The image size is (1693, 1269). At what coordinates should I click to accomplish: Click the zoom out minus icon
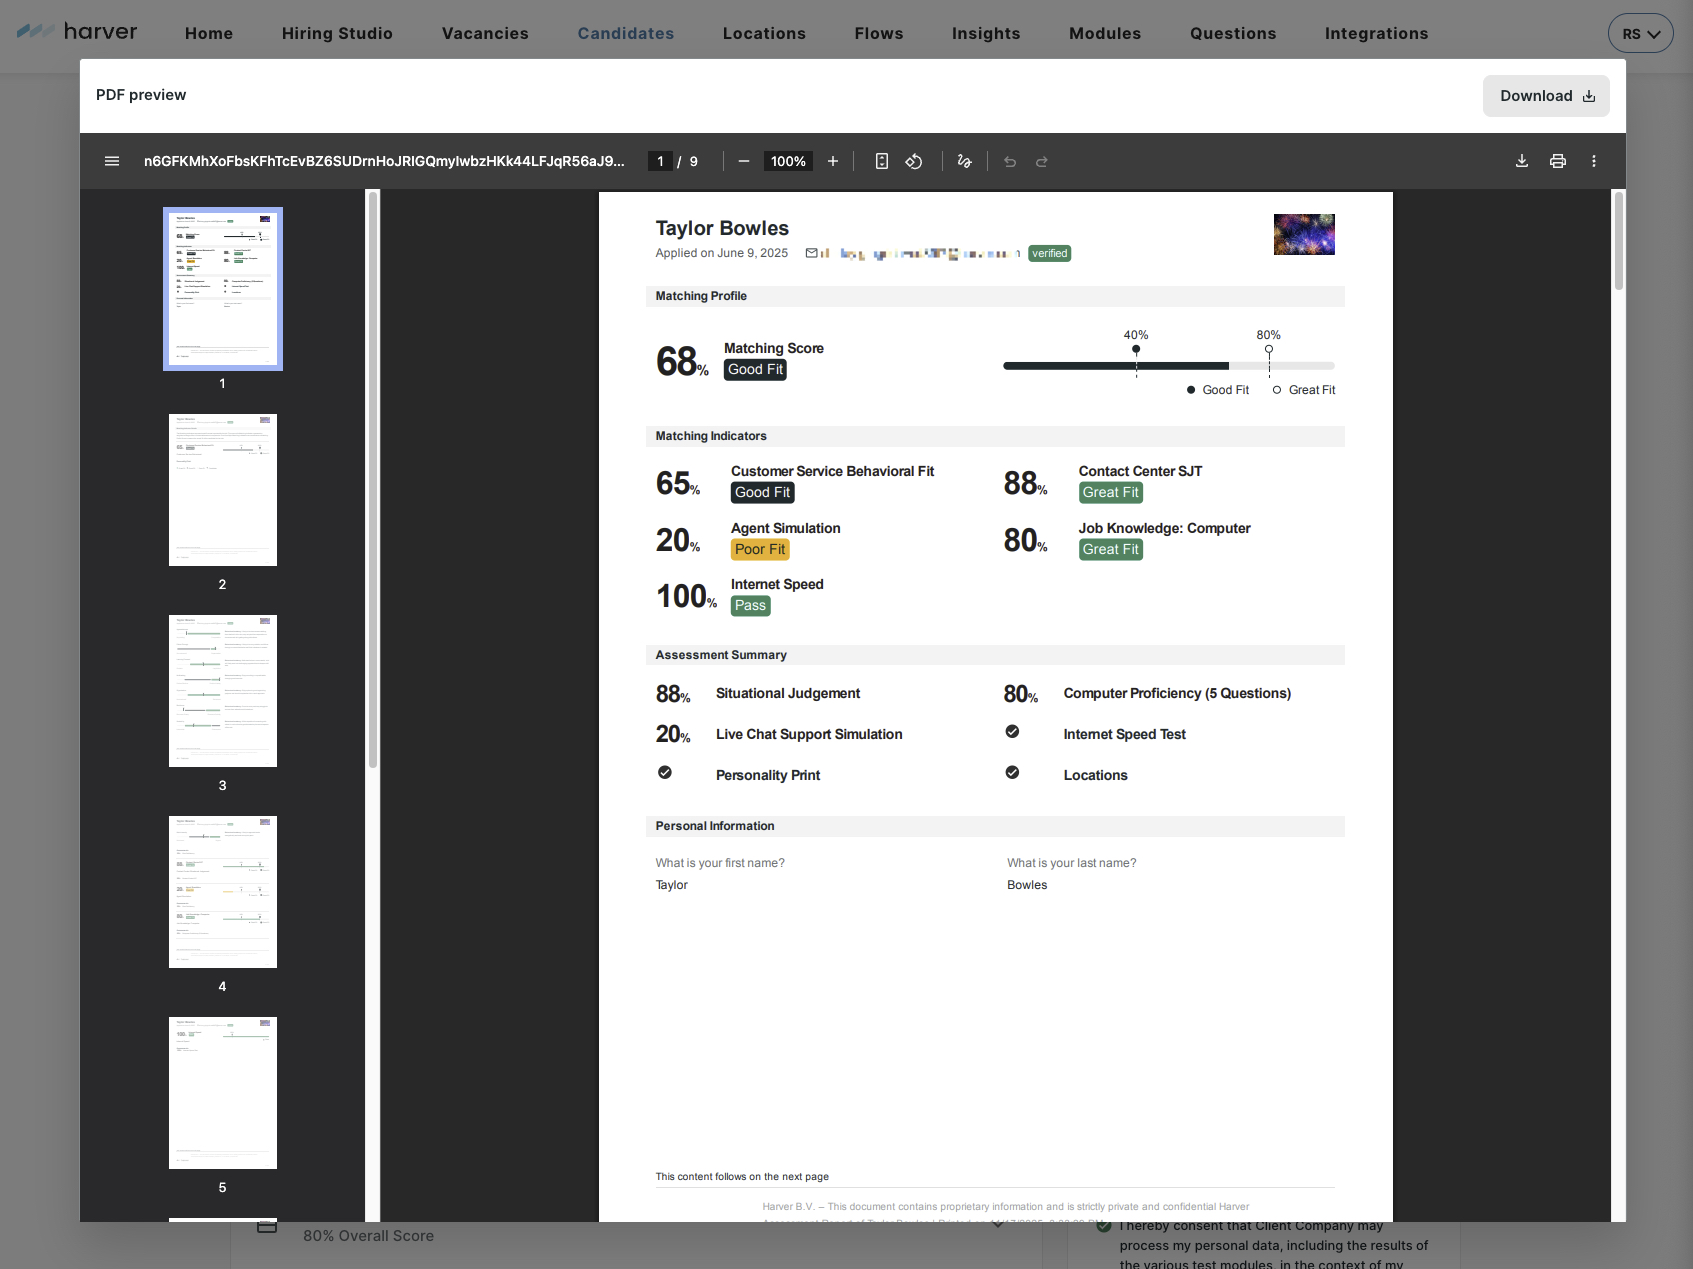744,161
